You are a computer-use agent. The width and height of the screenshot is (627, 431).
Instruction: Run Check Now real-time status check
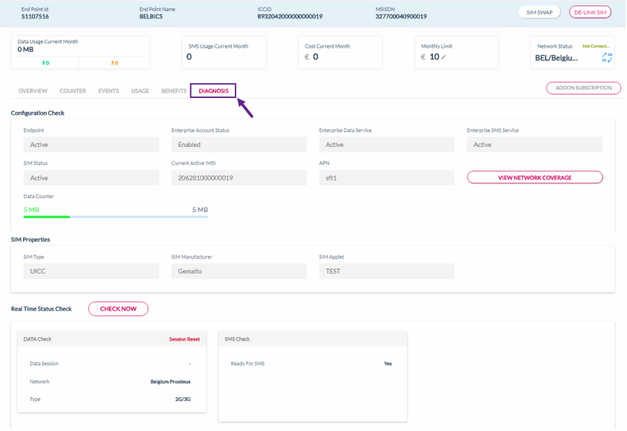coord(118,309)
